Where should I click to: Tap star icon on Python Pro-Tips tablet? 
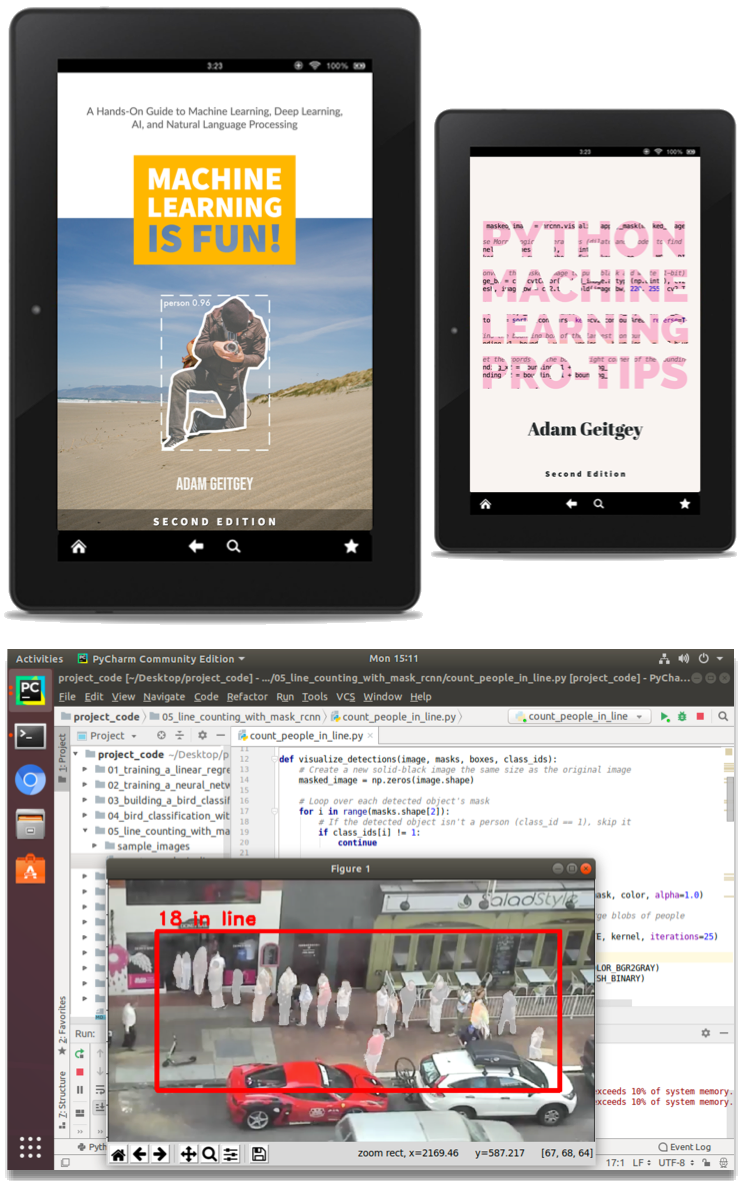point(685,503)
